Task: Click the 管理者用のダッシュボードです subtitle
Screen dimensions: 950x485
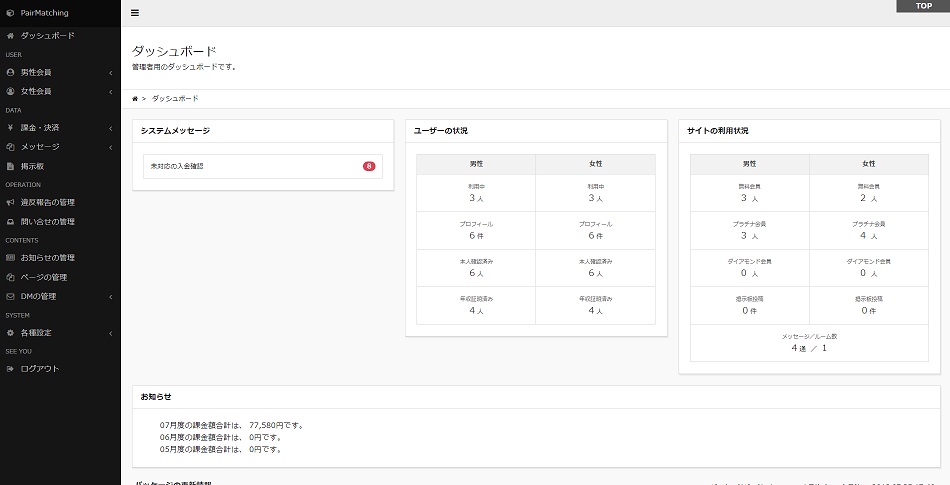Action: tap(184, 67)
